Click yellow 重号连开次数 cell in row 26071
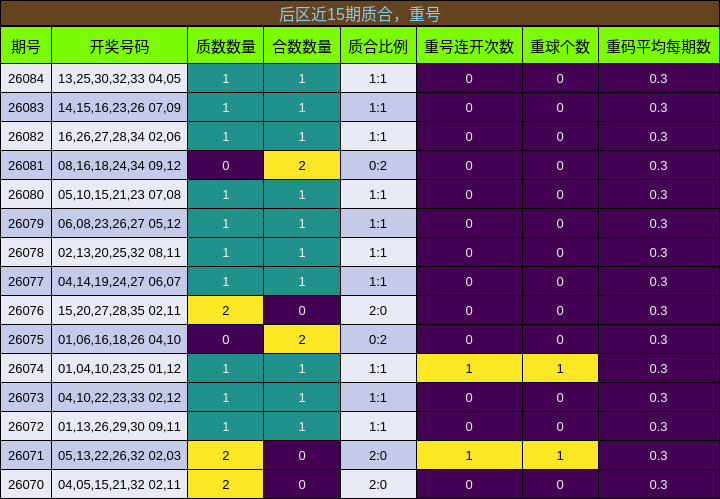This screenshot has width=720, height=499. [x=469, y=455]
